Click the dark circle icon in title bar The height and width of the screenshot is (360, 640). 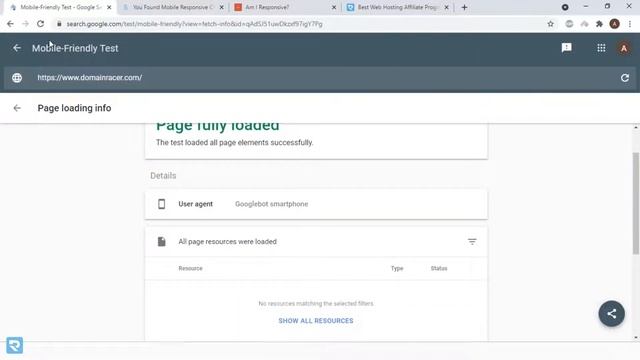point(565,7)
